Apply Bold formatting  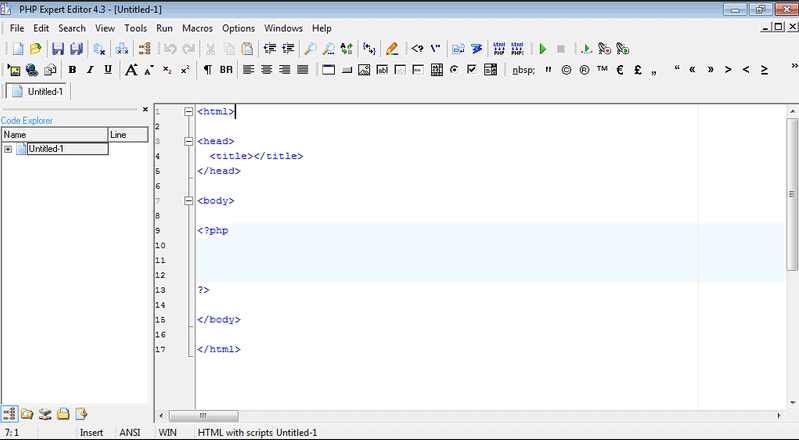point(72,70)
